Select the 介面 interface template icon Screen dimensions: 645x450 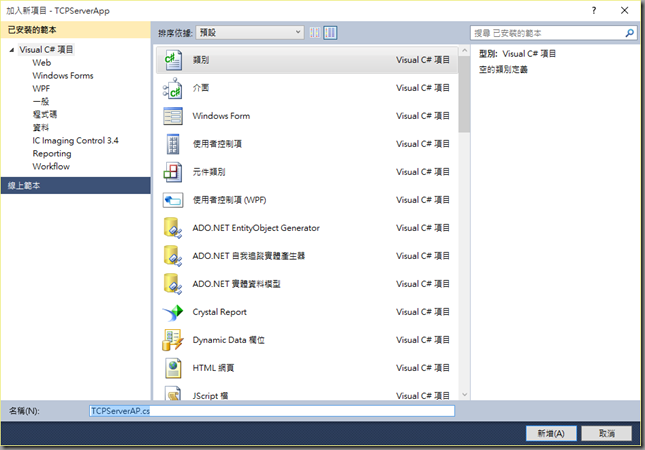pos(173,88)
